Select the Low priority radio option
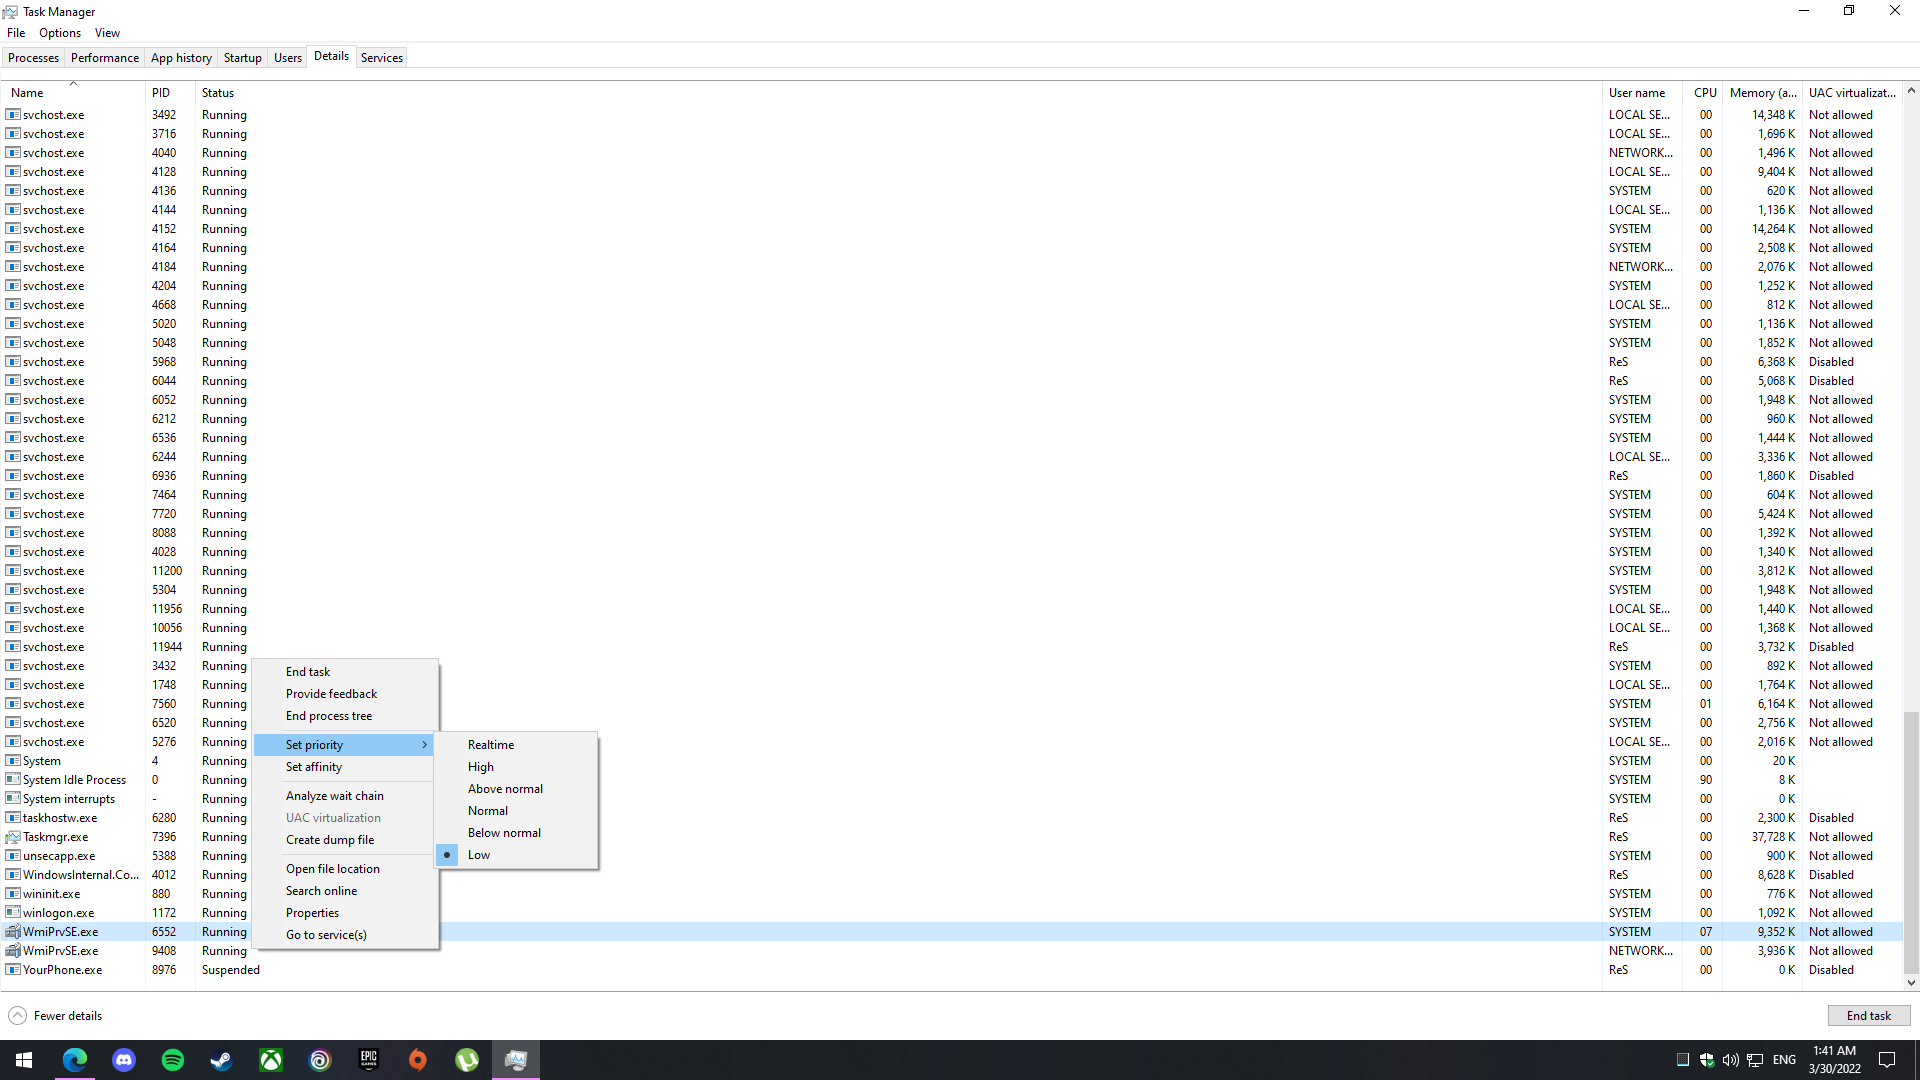Screen dimensions: 1920x1080 point(478,855)
